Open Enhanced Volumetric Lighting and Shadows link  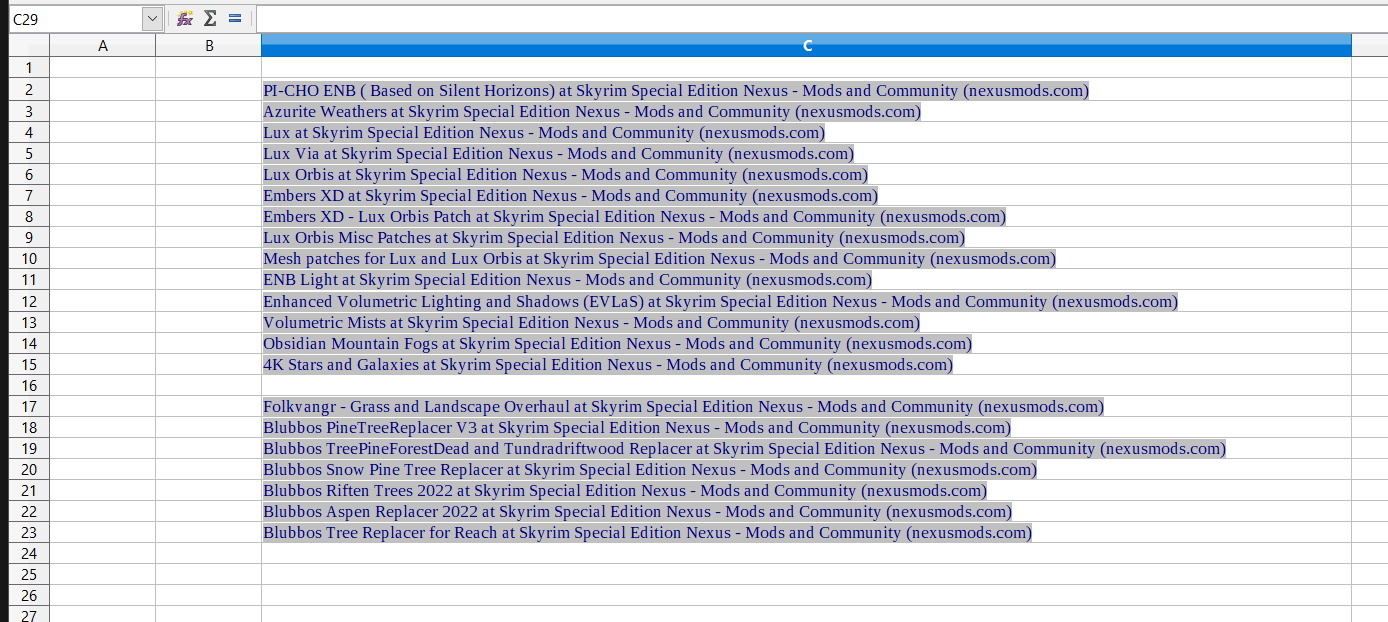[x=721, y=301]
